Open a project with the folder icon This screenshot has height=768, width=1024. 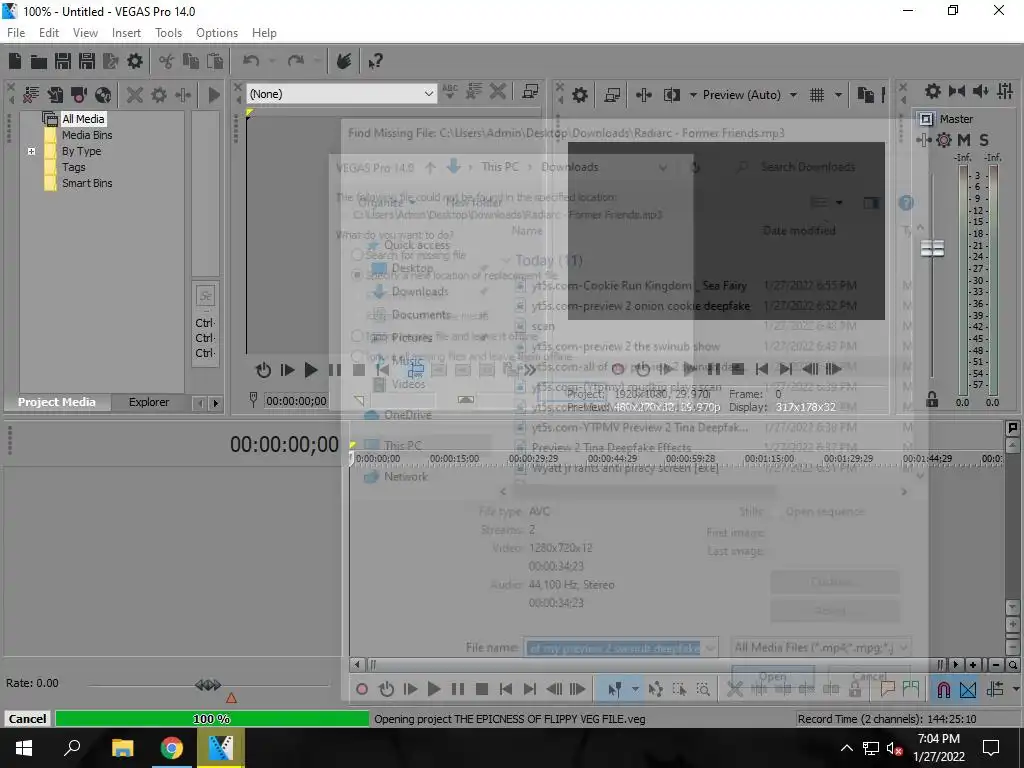pyautogui.click(x=39, y=61)
